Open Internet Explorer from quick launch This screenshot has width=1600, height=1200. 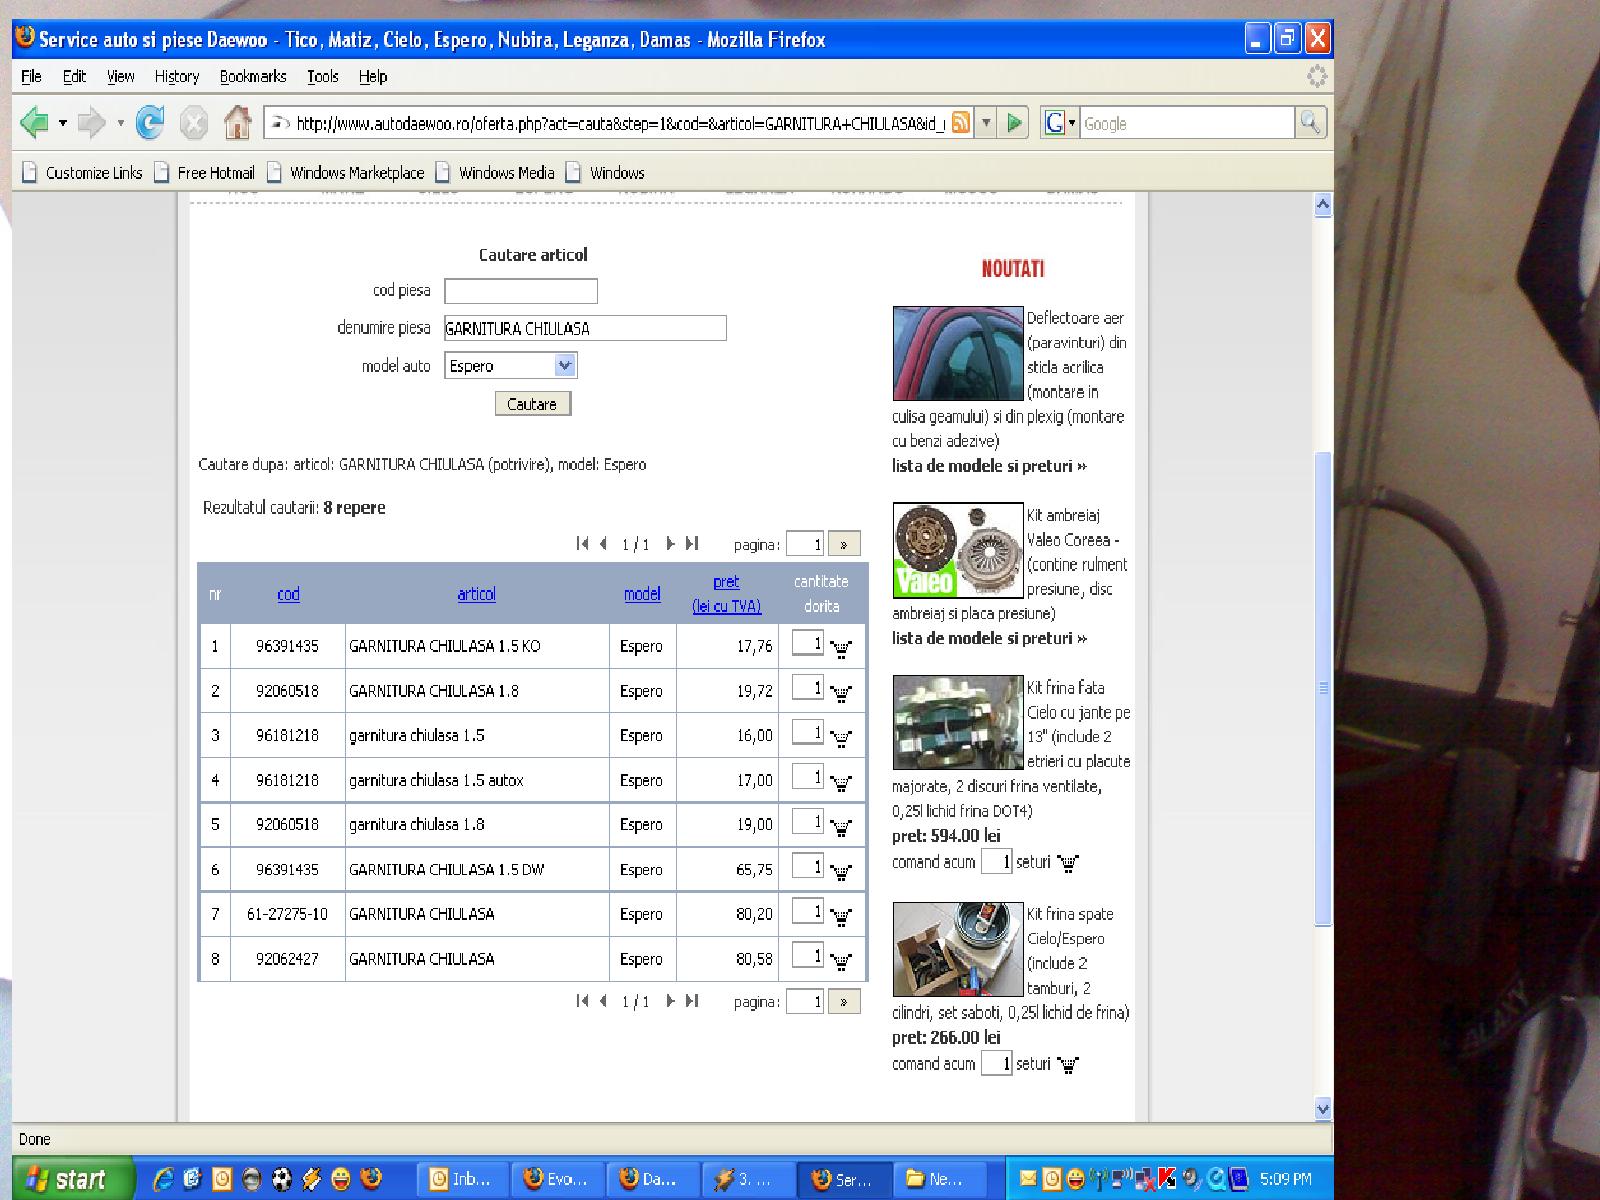[163, 1179]
